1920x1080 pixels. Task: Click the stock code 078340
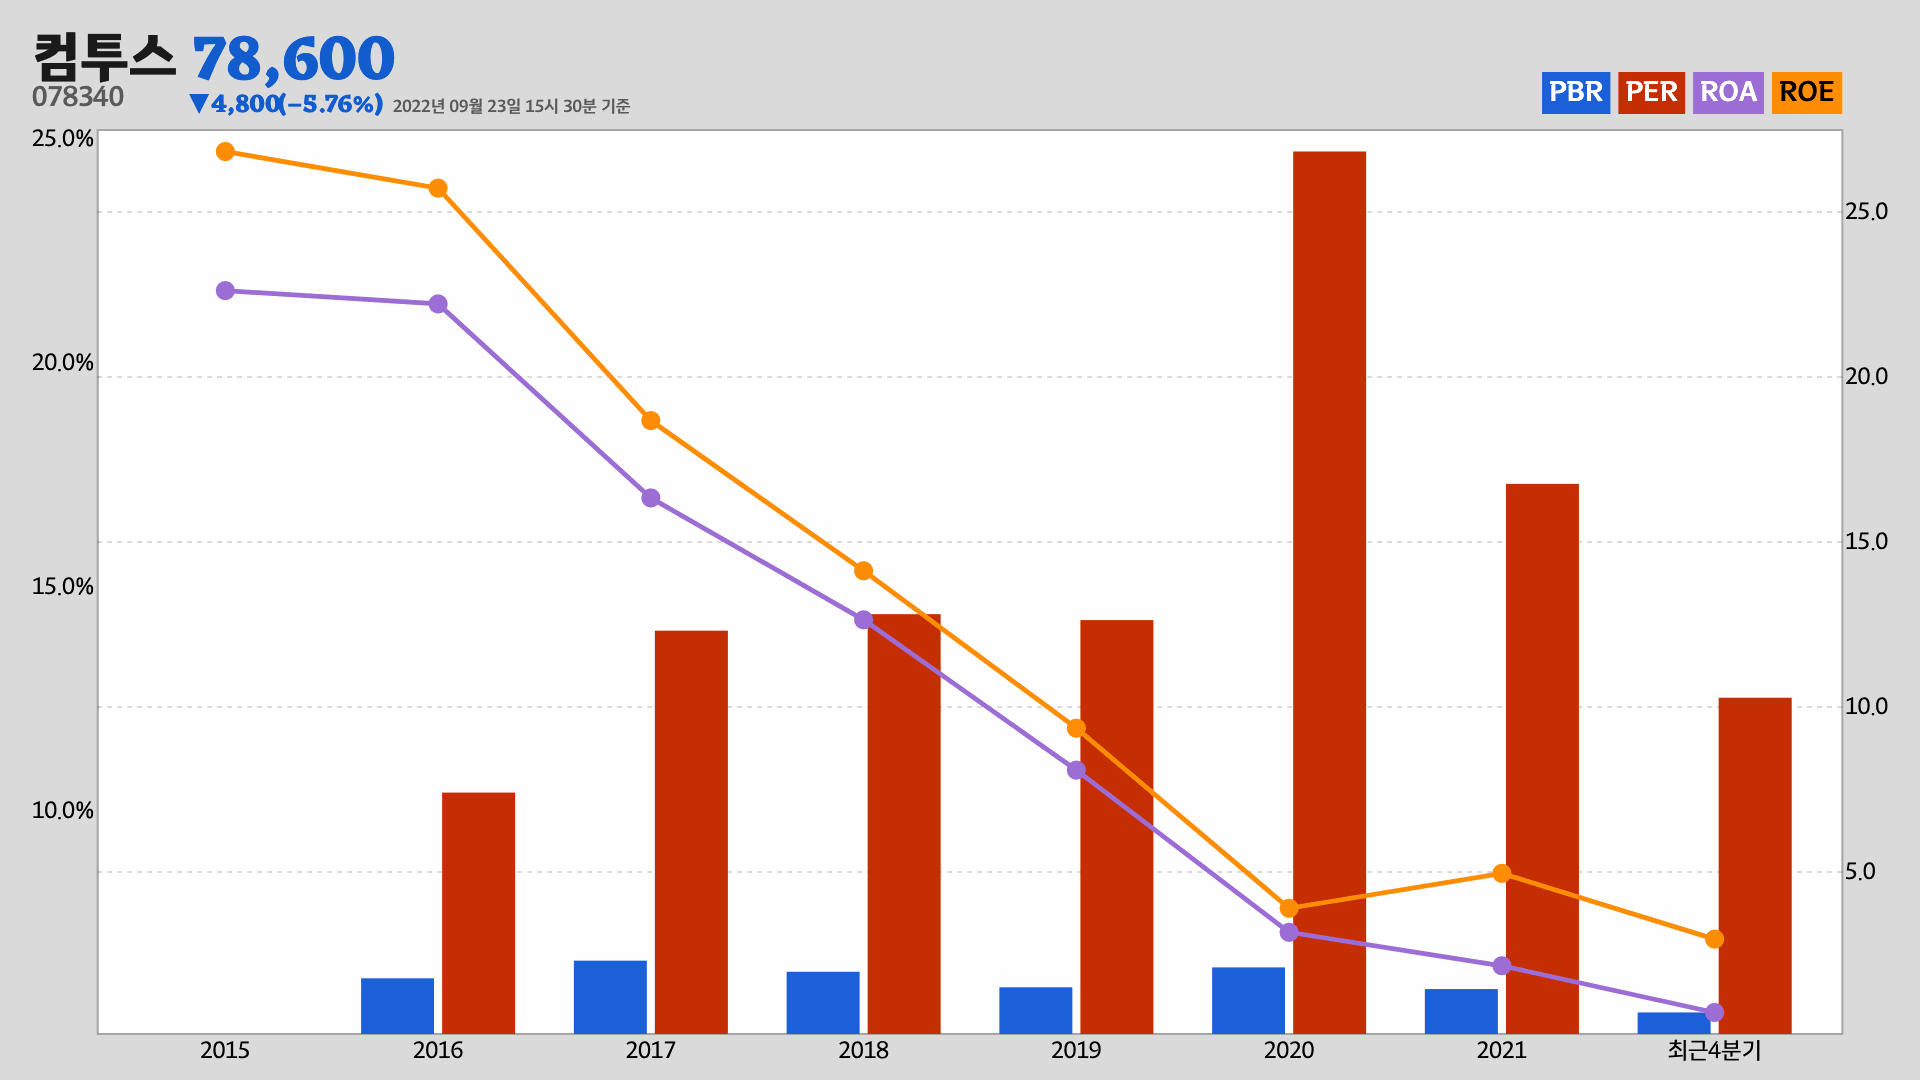(x=78, y=97)
